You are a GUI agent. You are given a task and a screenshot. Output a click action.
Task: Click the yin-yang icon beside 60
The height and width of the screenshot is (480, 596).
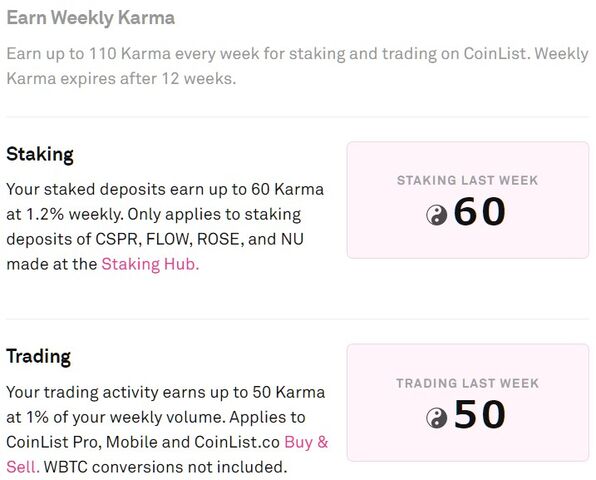click(x=436, y=215)
